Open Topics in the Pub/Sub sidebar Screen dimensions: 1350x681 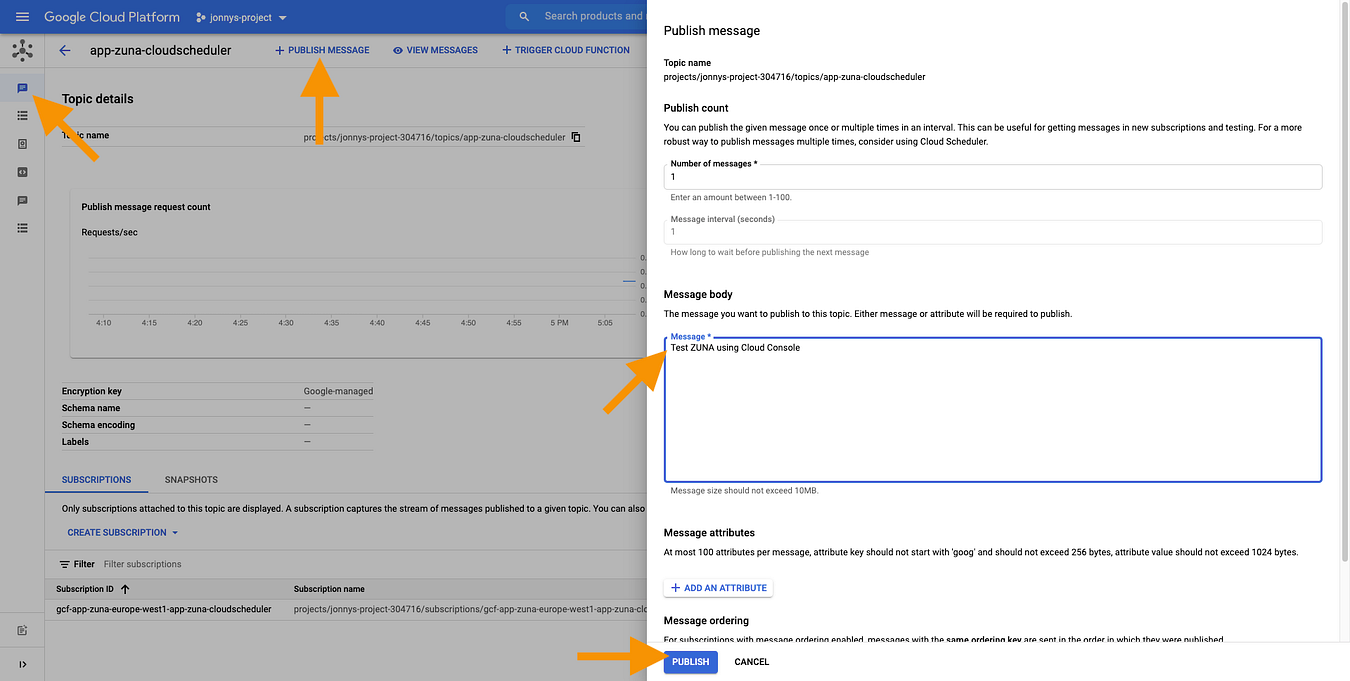click(x=22, y=88)
